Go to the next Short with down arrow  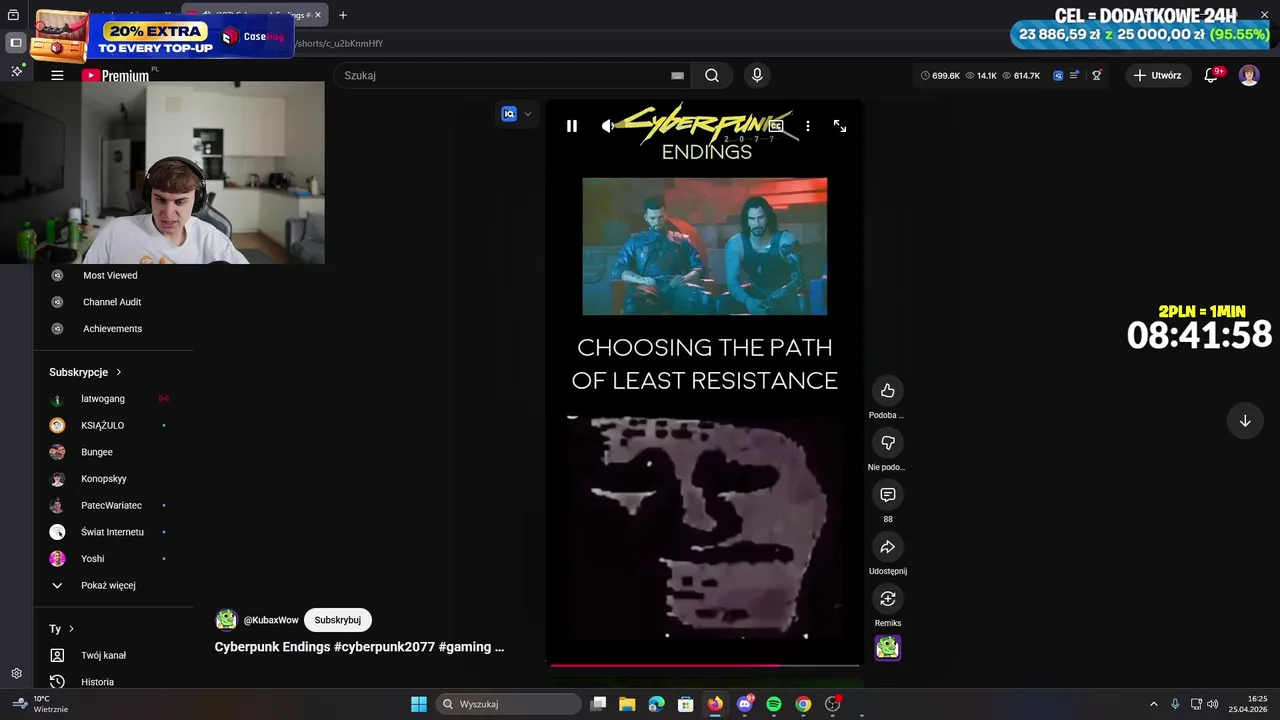1245,421
